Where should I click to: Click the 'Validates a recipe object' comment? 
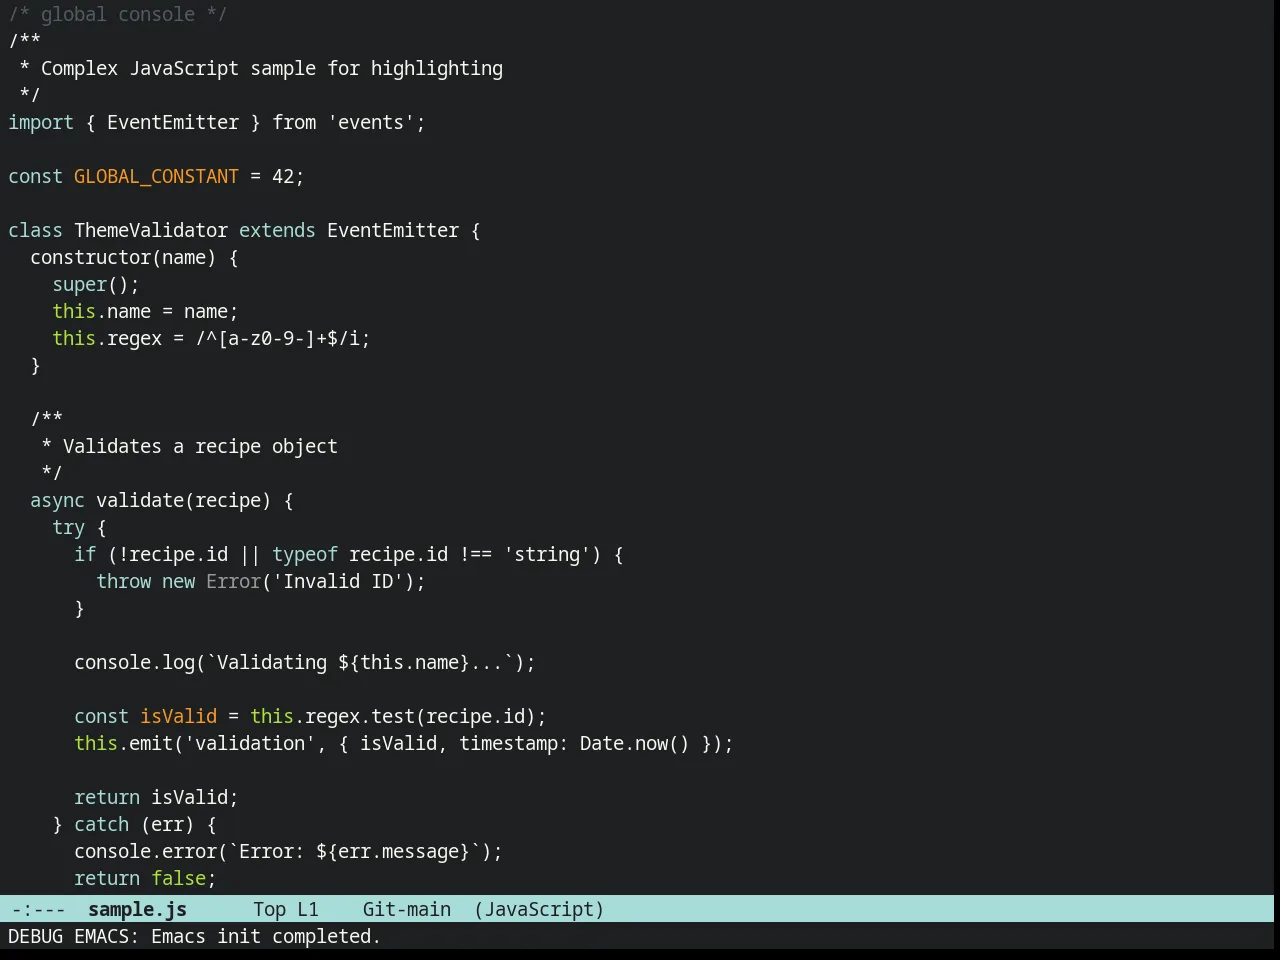coord(200,446)
